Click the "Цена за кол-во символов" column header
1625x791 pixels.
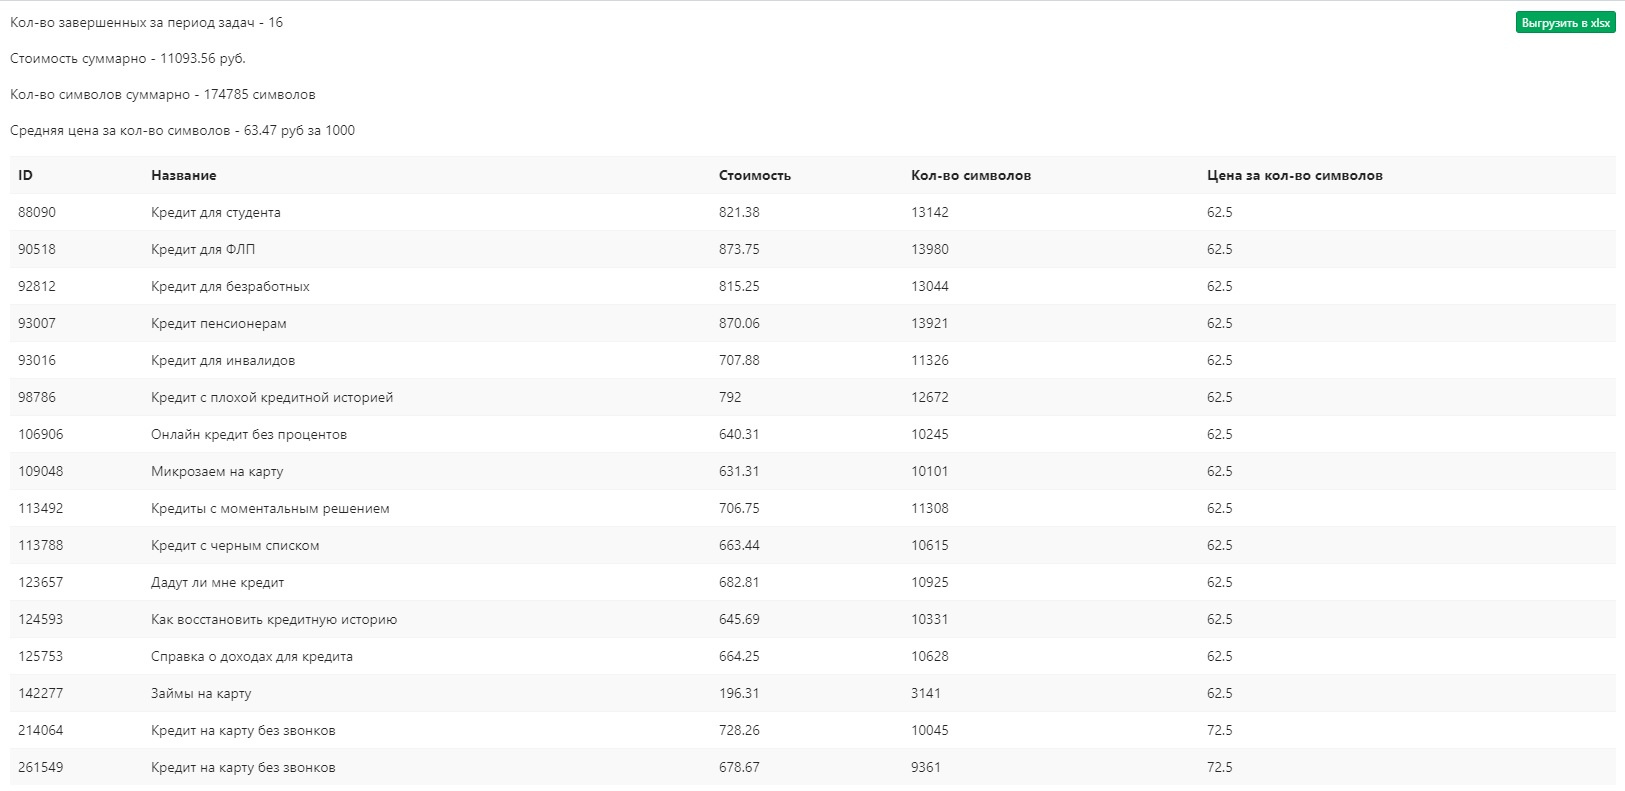click(1294, 175)
